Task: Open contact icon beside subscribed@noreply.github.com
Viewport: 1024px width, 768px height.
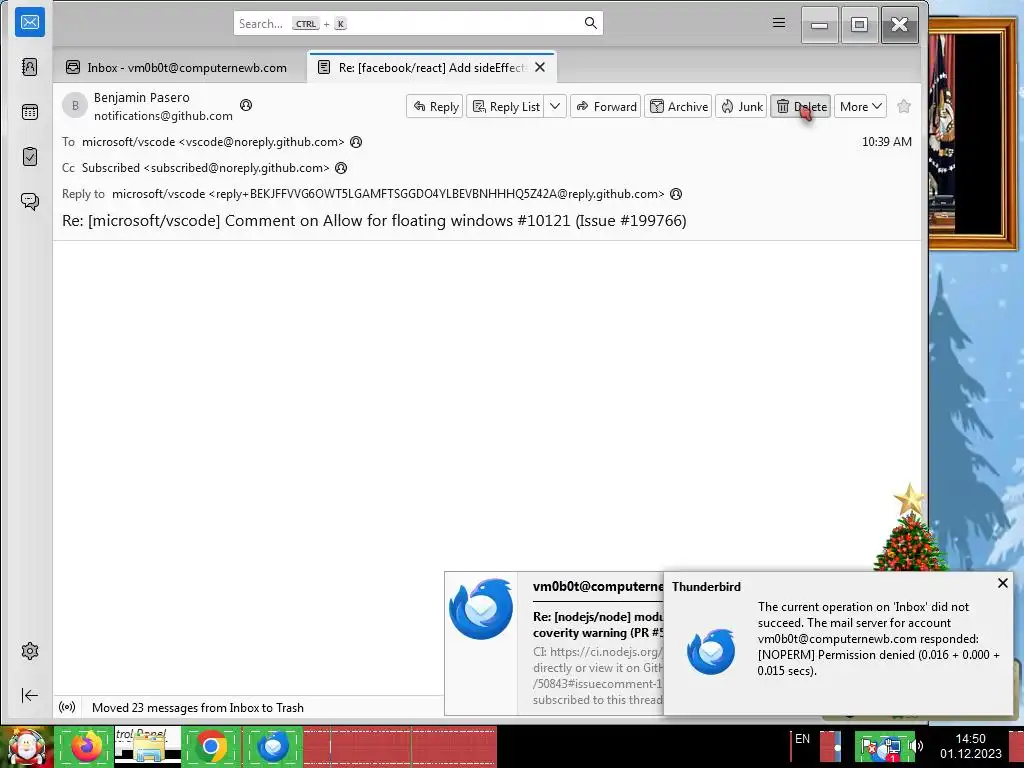Action: click(x=341, y=168)
